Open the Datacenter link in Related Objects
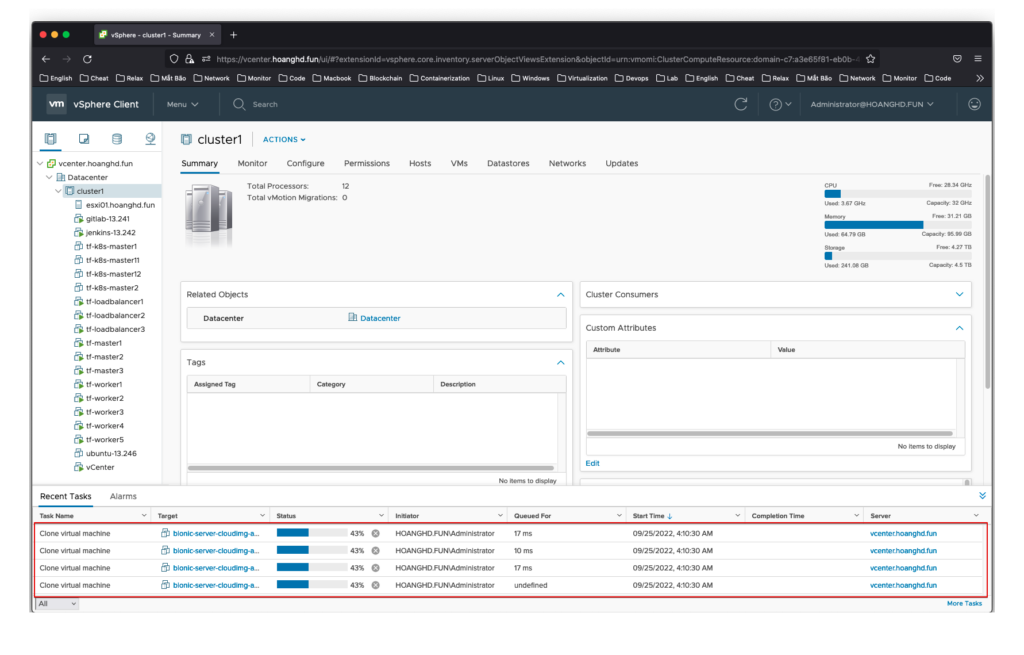This screenshot has width=1024, height=655. pyautogui.click(x=380, y=318)
